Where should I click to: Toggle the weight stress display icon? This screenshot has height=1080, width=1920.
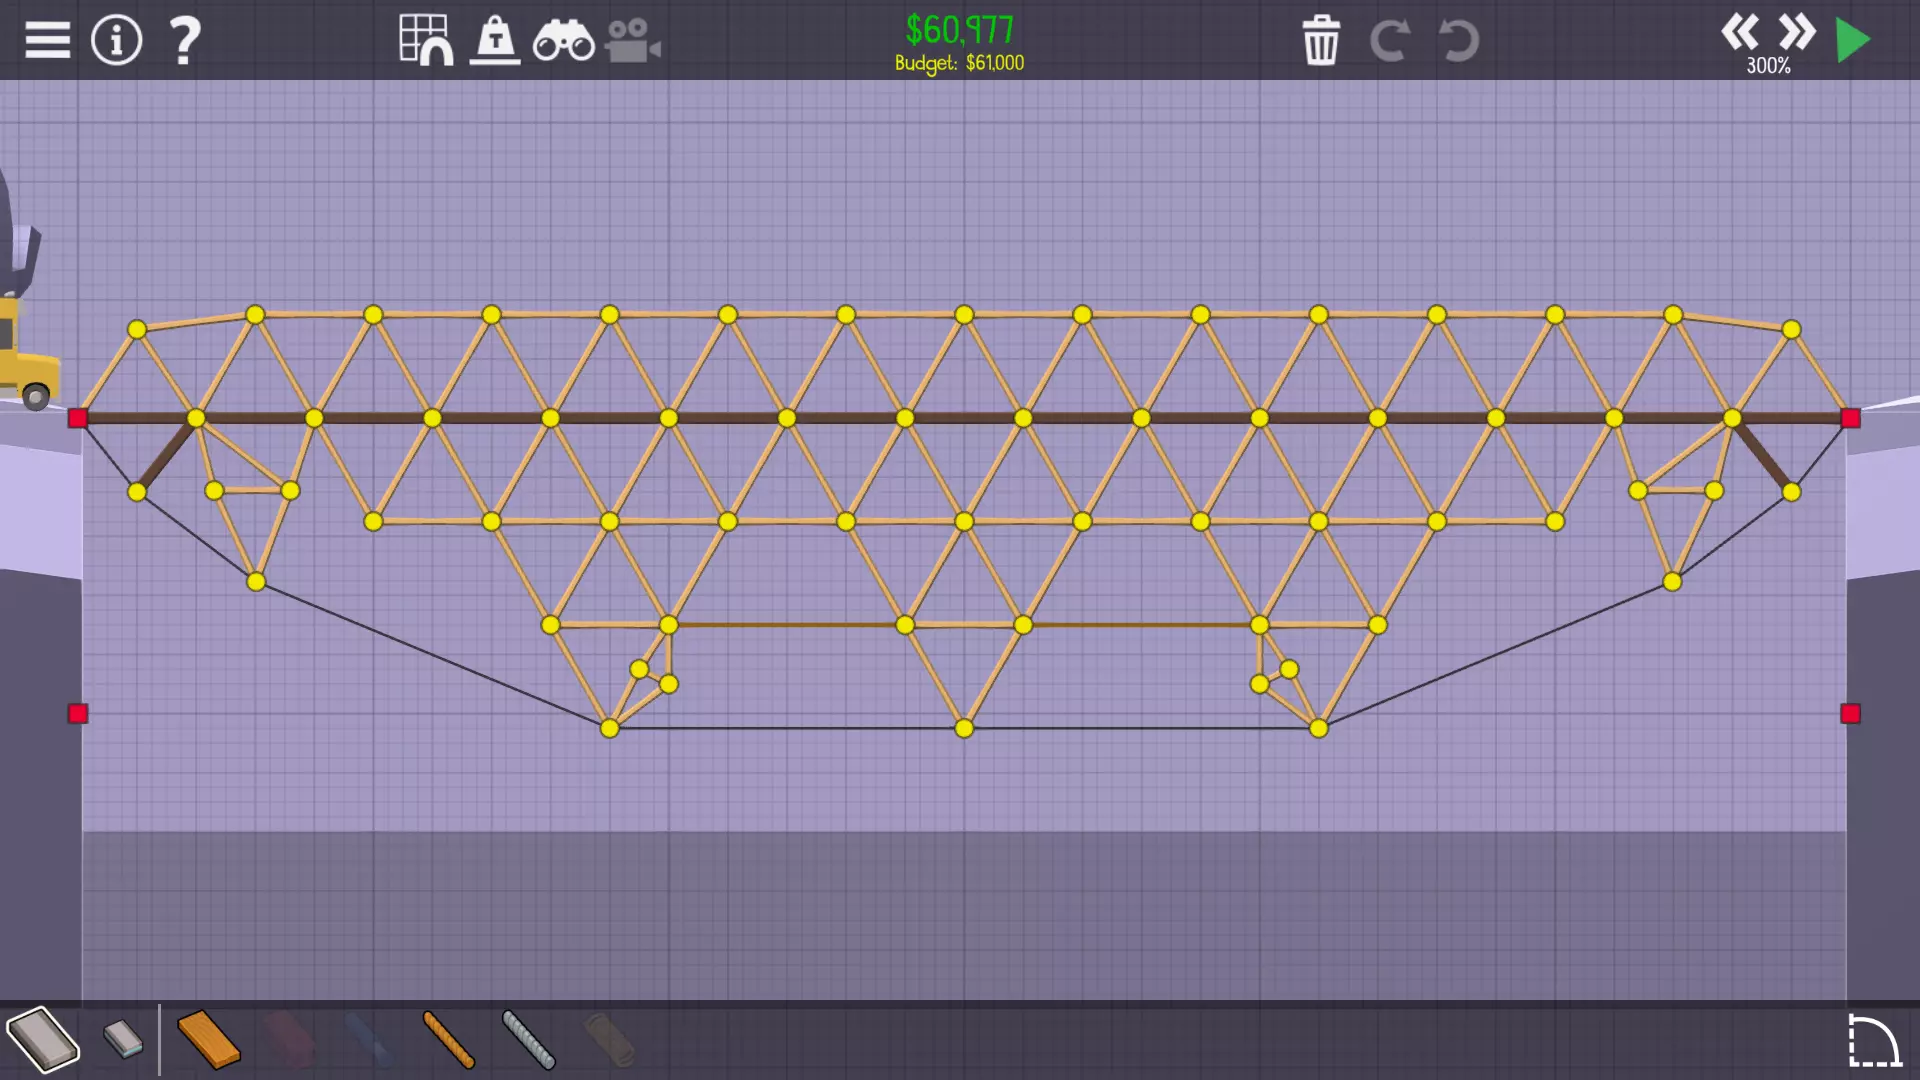495,40
